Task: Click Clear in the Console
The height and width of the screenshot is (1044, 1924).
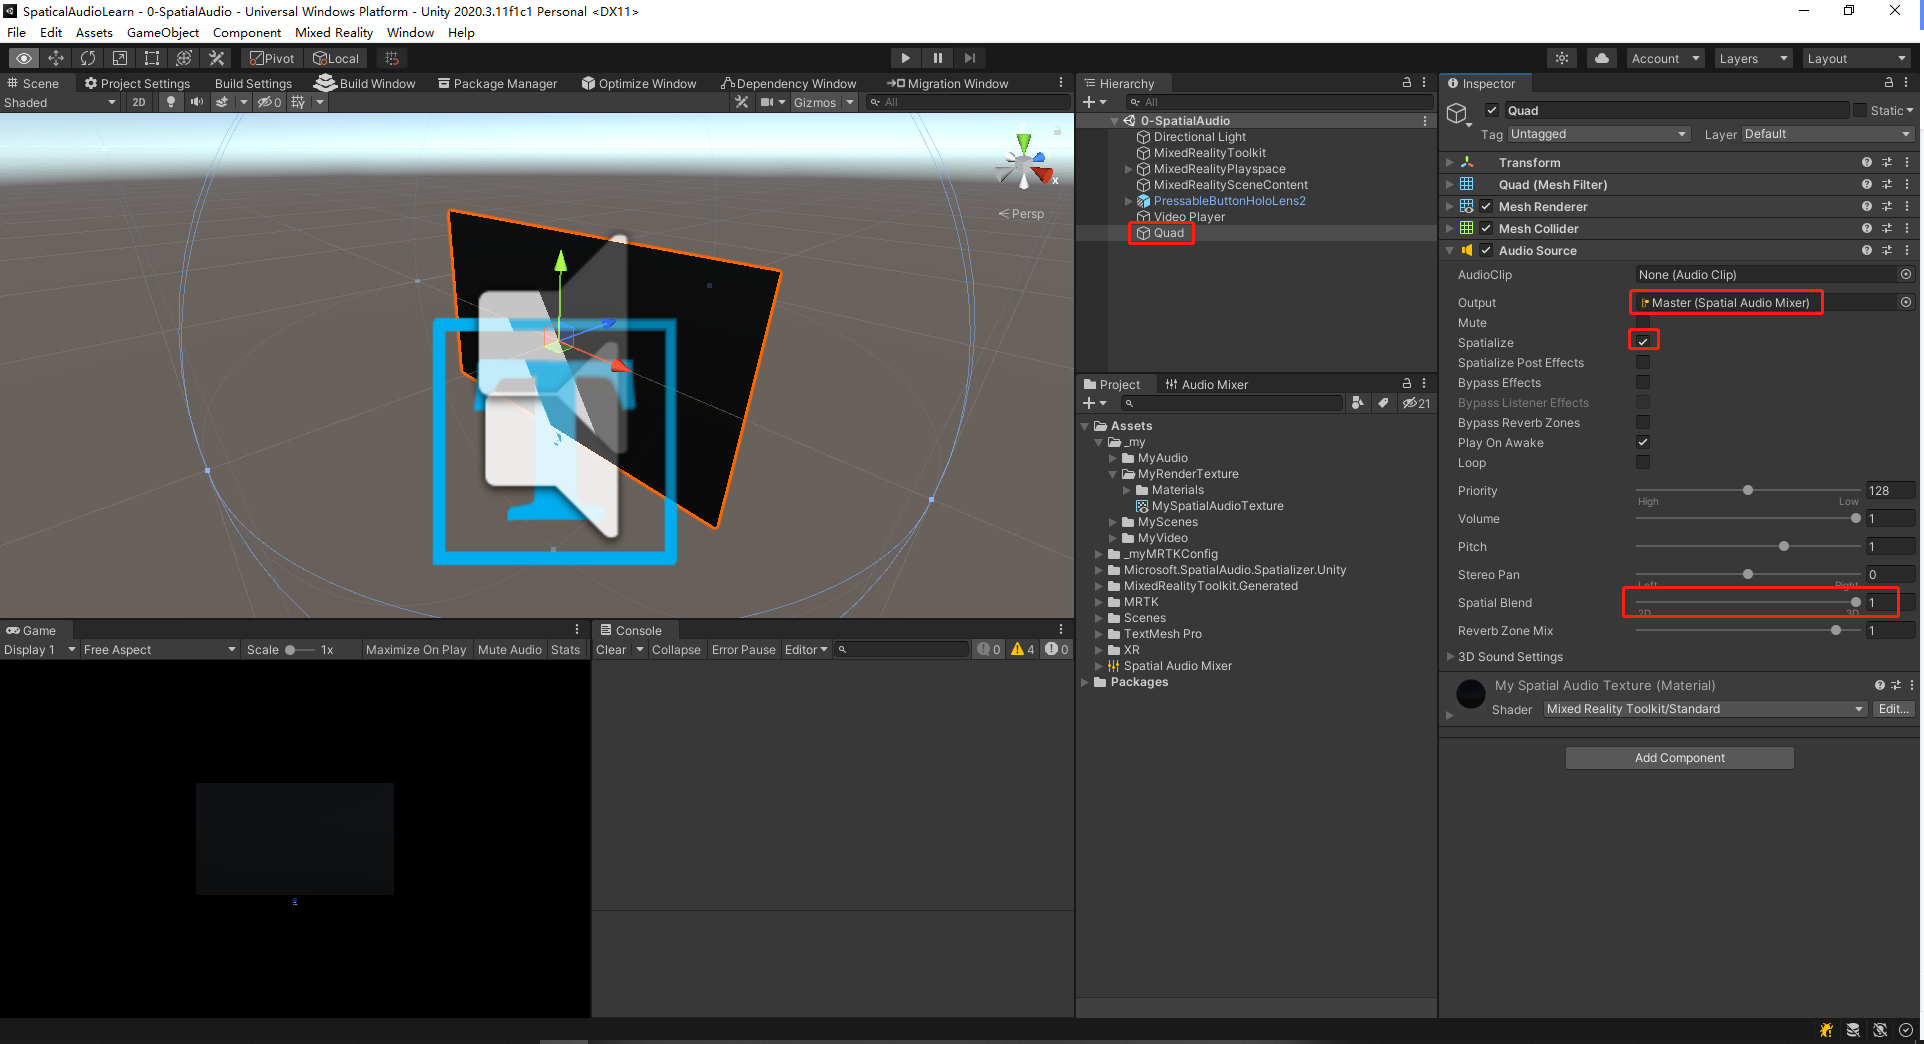Action: click(611, 650)
